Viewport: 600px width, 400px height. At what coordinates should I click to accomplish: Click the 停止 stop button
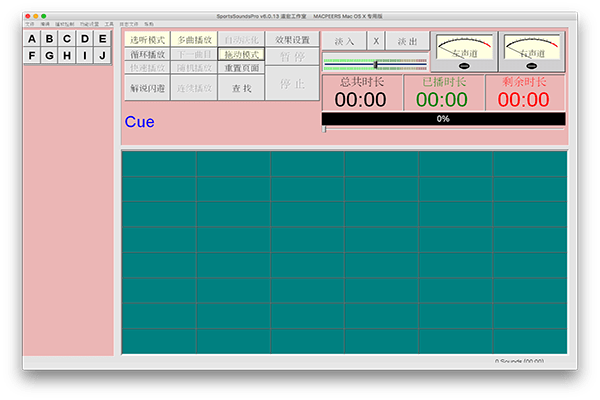pos(292,83)
